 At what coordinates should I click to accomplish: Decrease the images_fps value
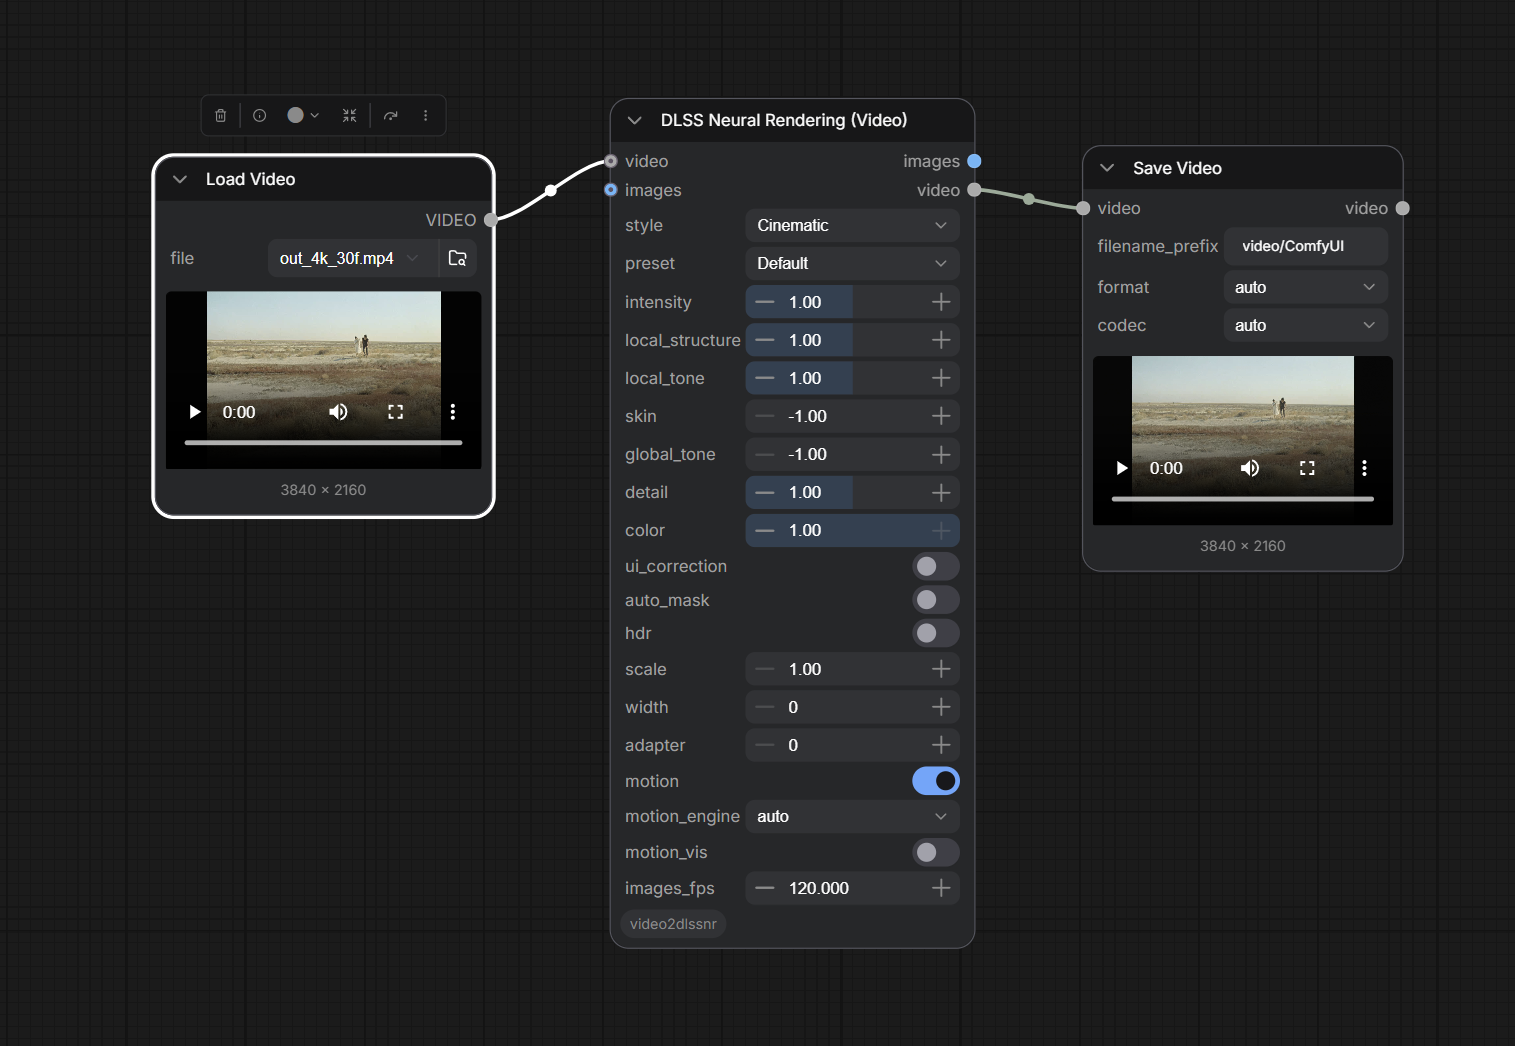(765, 888)
